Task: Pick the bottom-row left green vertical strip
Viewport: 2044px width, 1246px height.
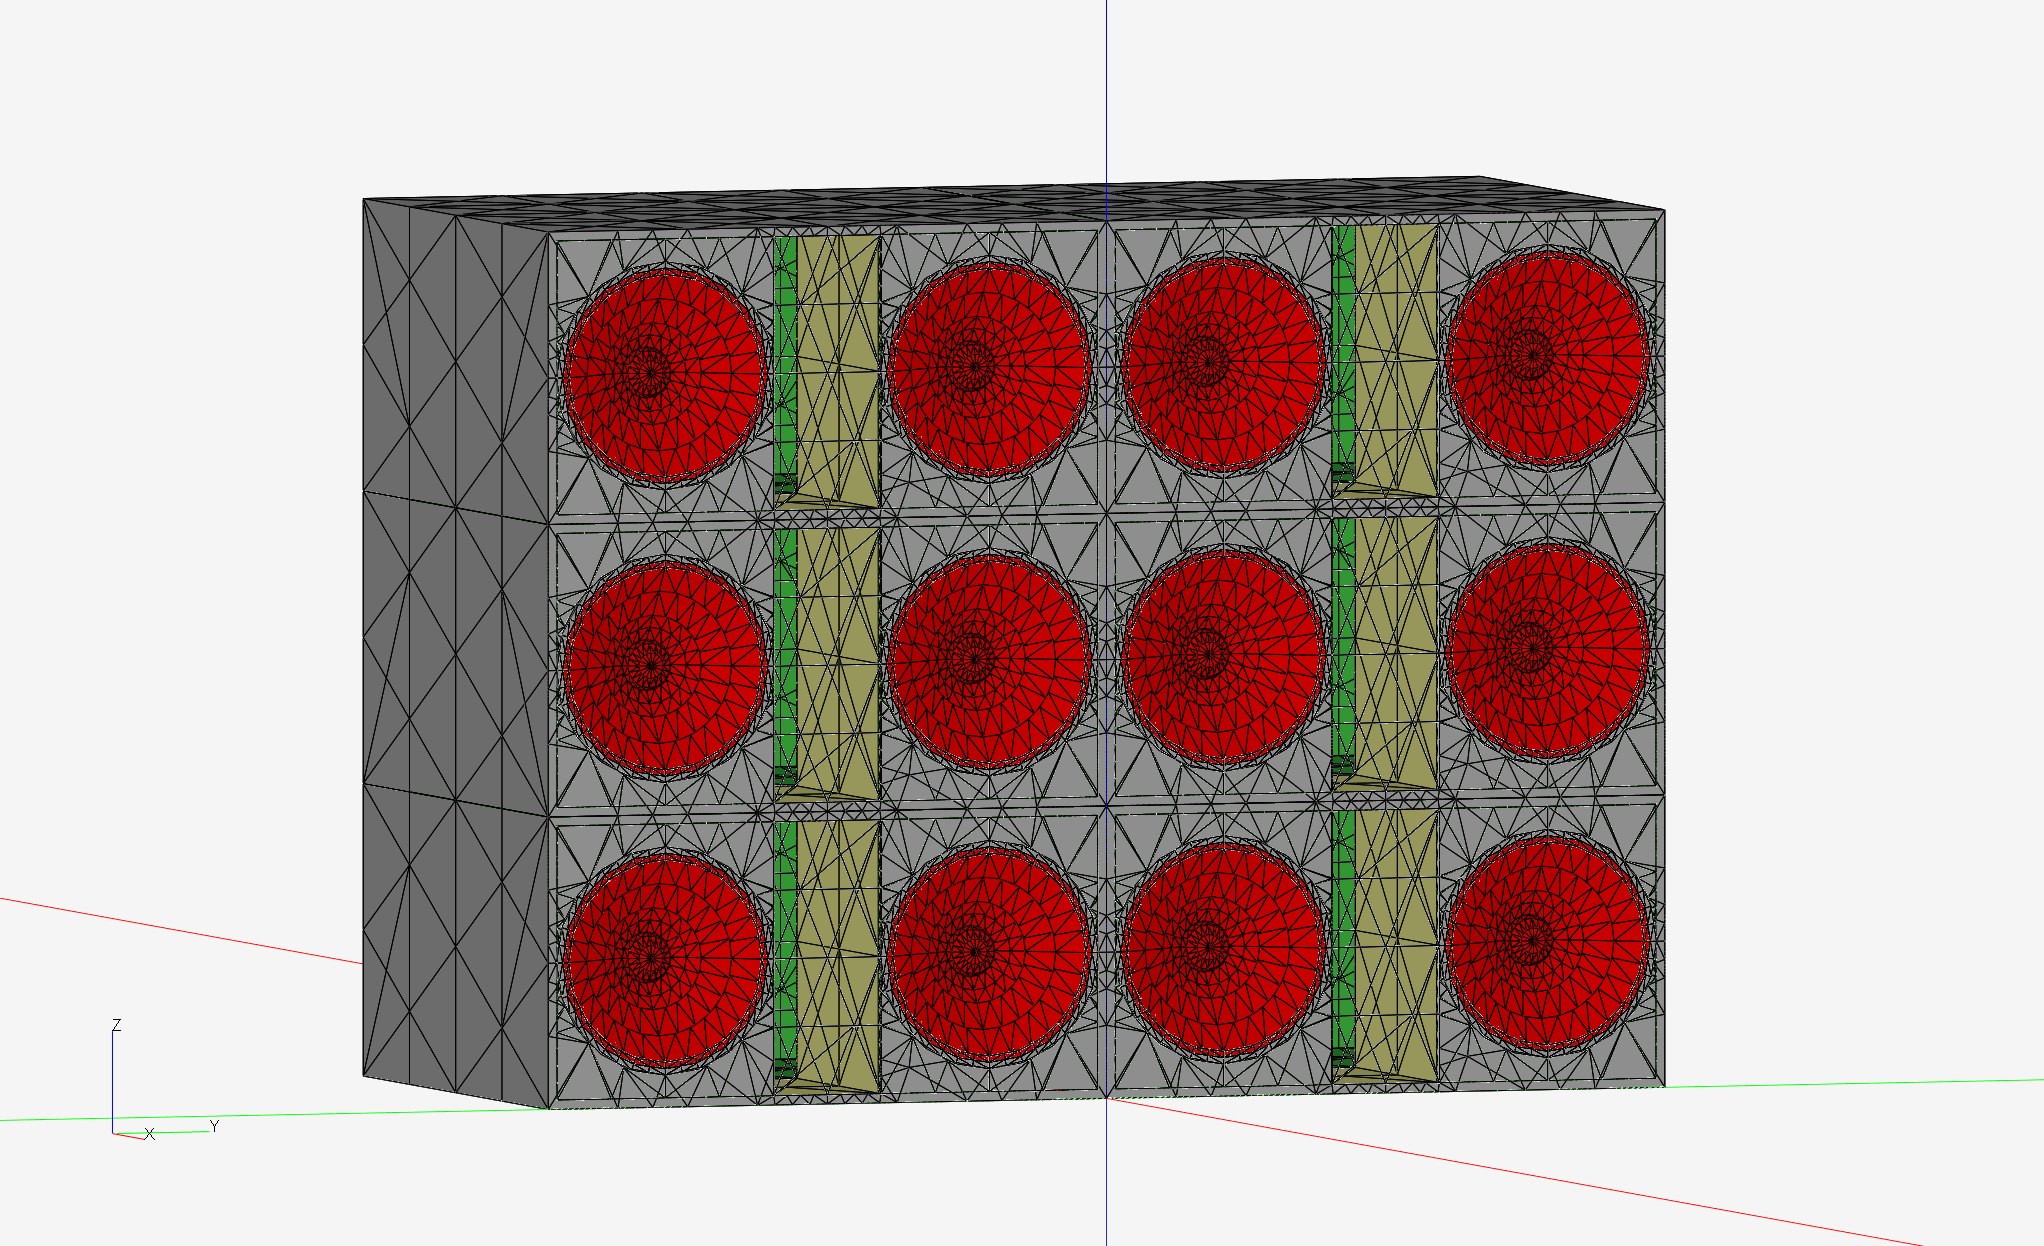Action: (x=787, y=951)
